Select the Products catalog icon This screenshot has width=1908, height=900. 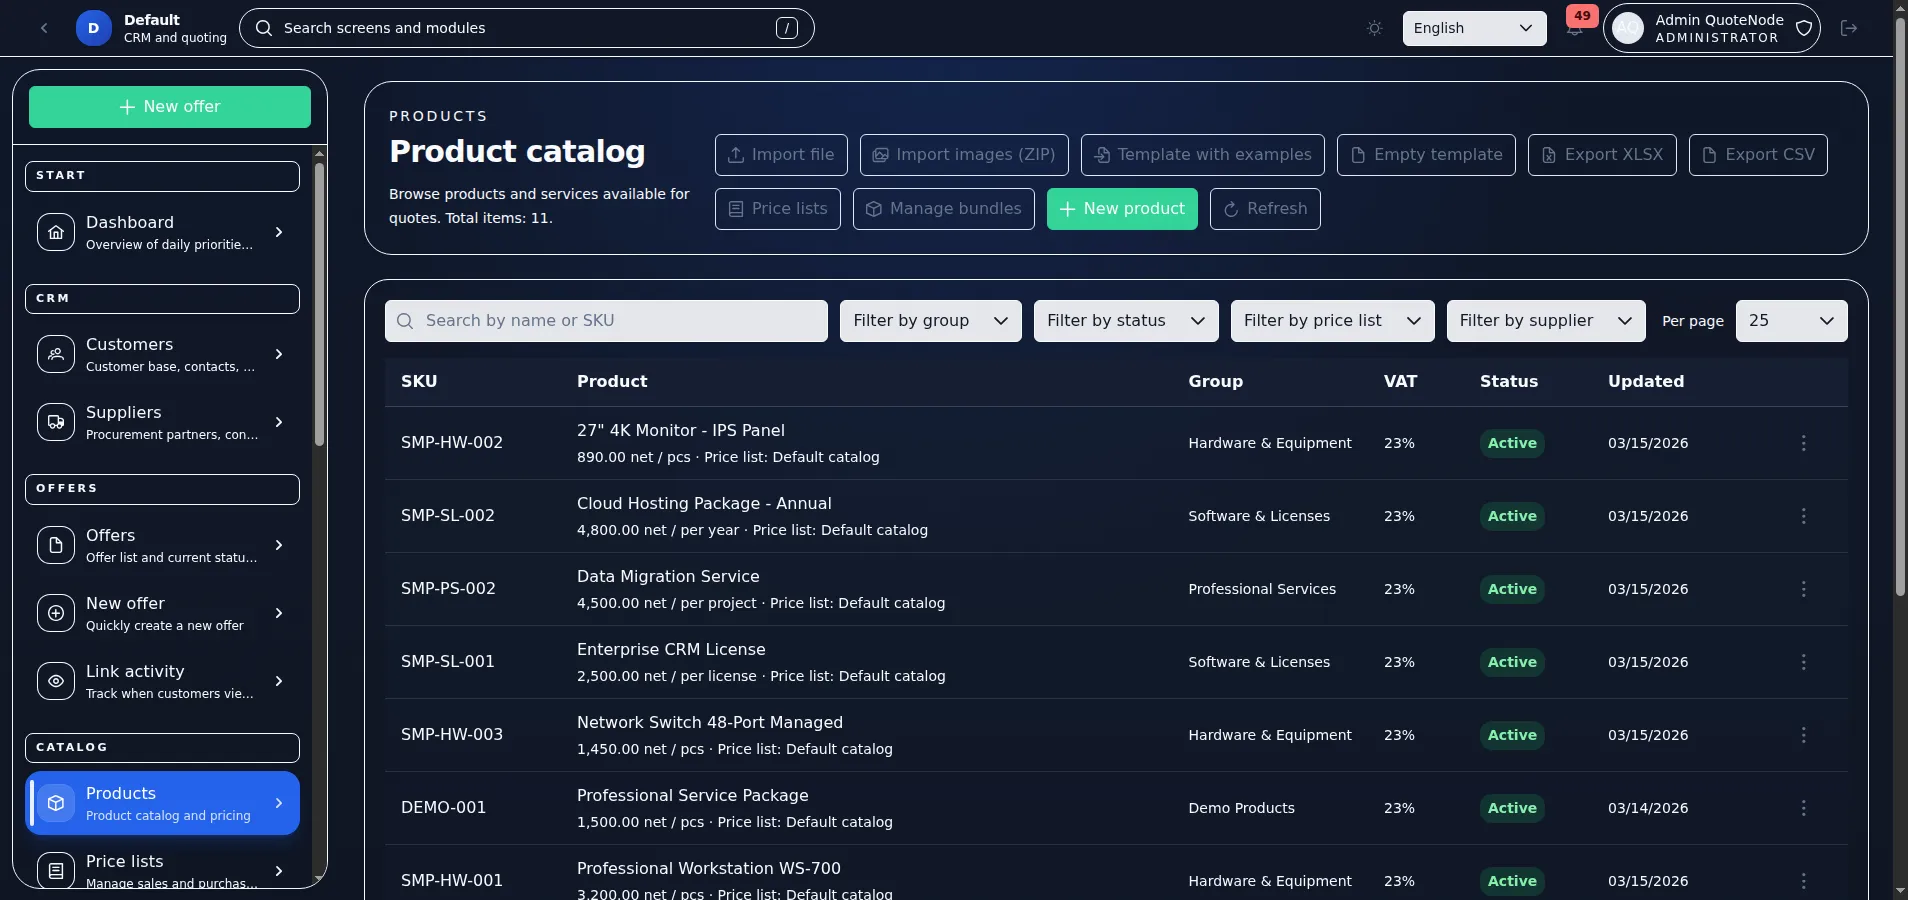pyautogui.click(x=57, y=803)
